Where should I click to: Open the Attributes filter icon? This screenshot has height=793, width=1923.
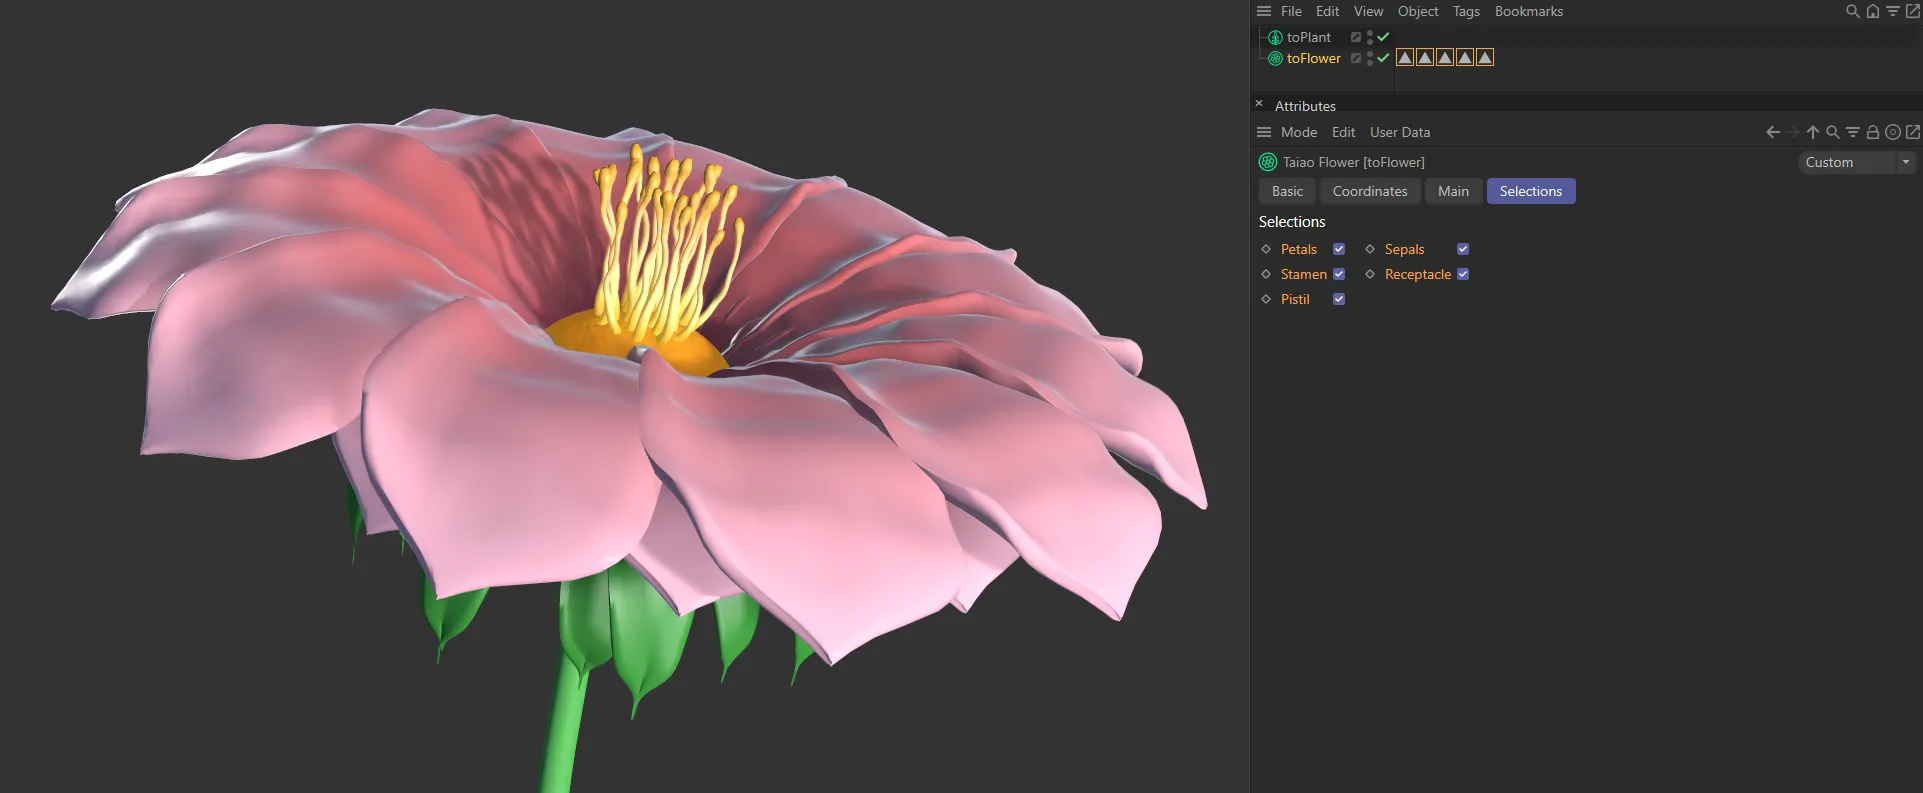pos(1853,132)
